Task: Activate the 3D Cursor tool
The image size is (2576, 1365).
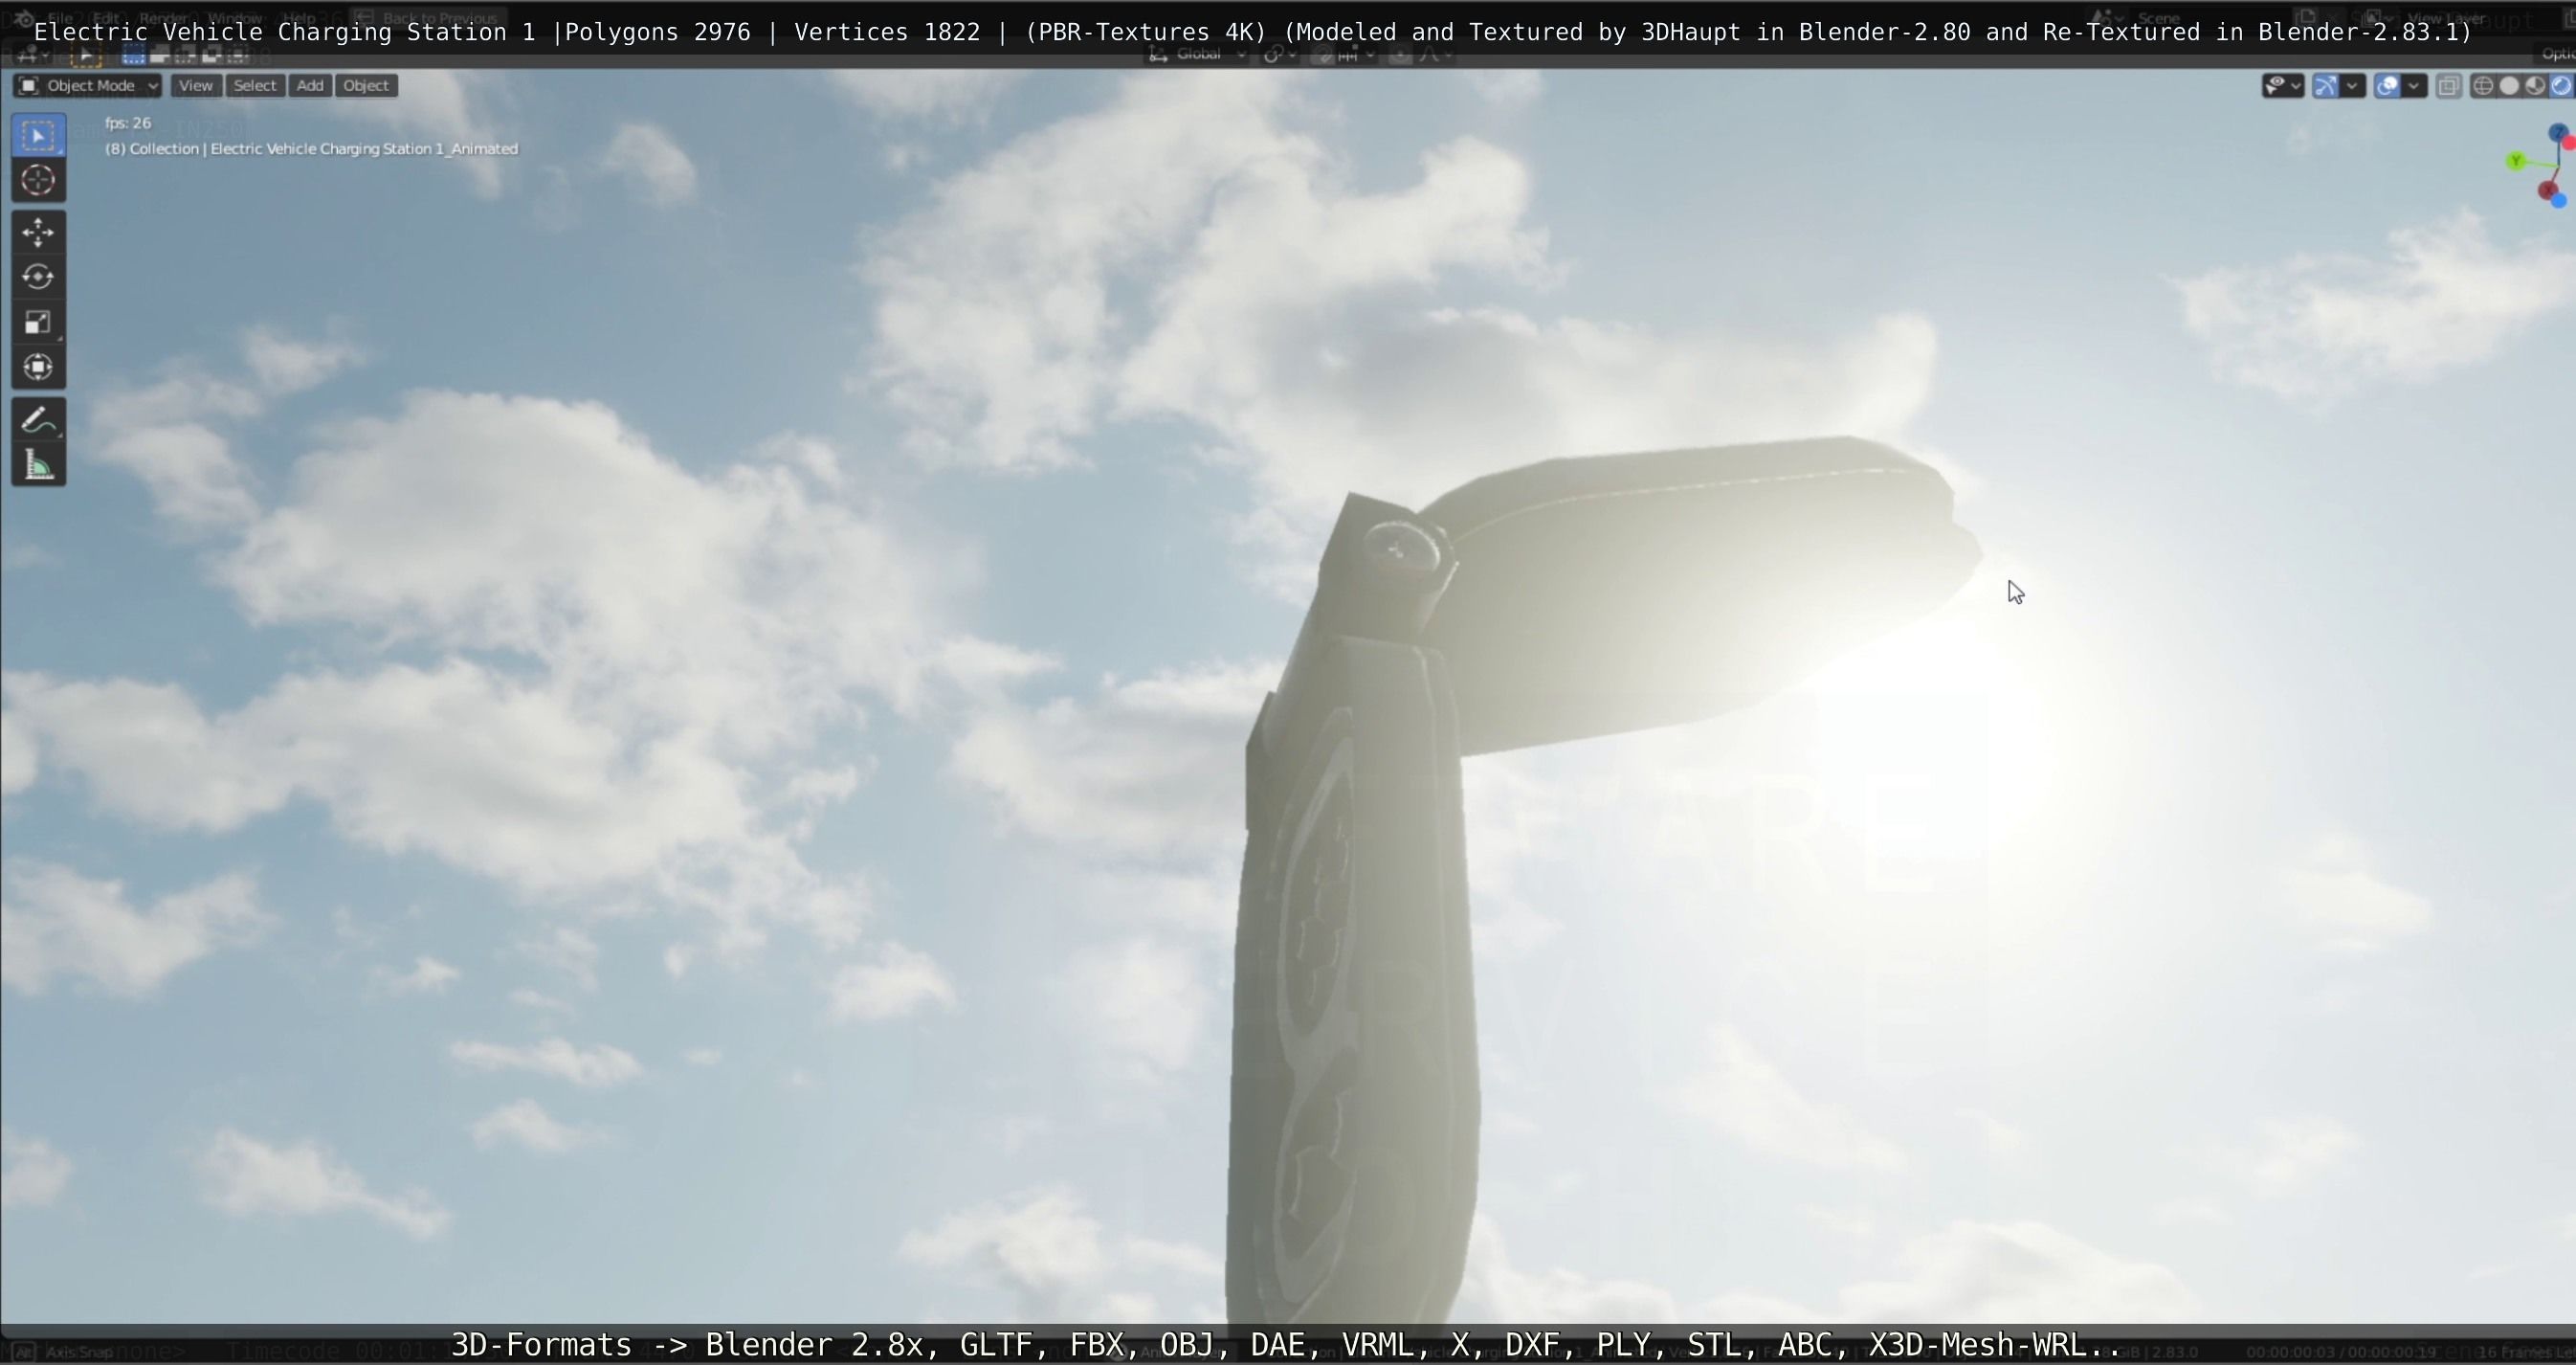Action: pyautogui.click(x=38, y=180)
